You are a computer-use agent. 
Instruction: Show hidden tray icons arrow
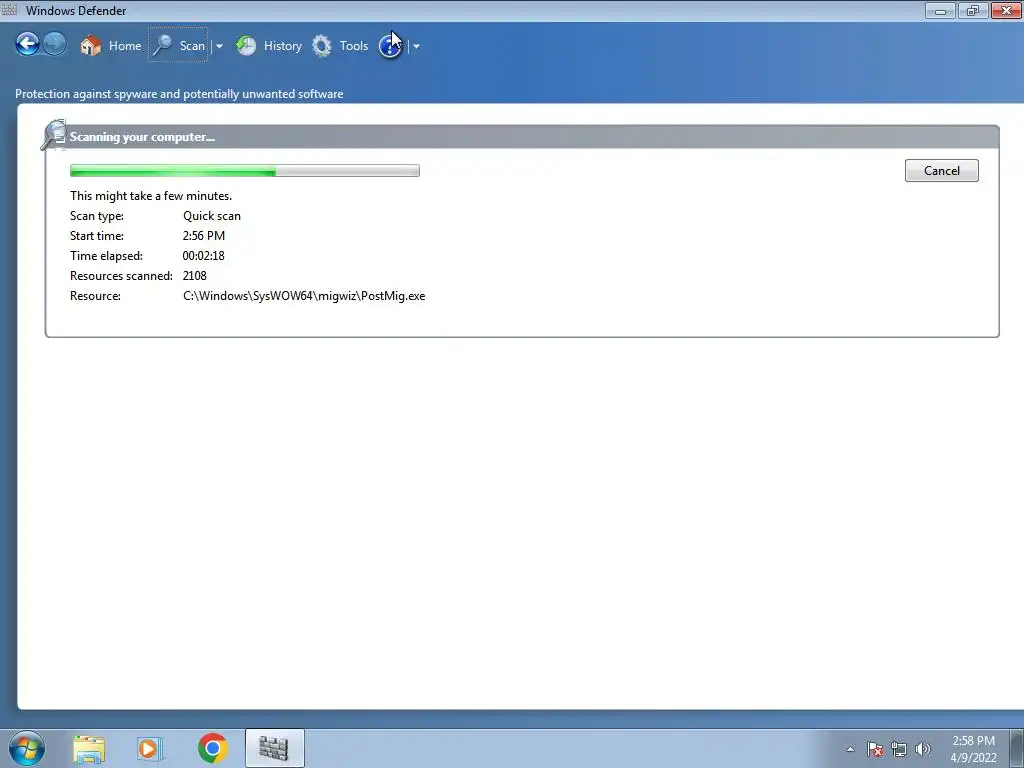850,749
